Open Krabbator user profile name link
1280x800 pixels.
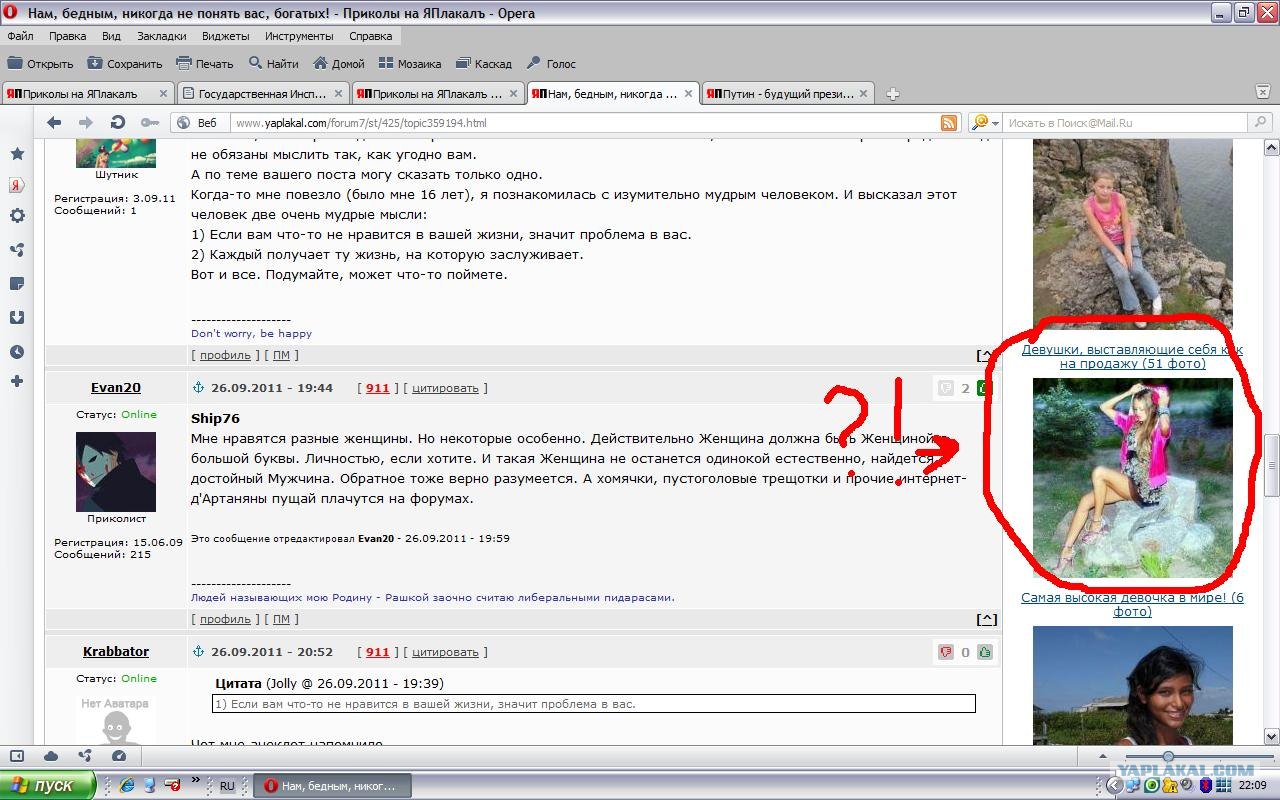pos(116,651)
